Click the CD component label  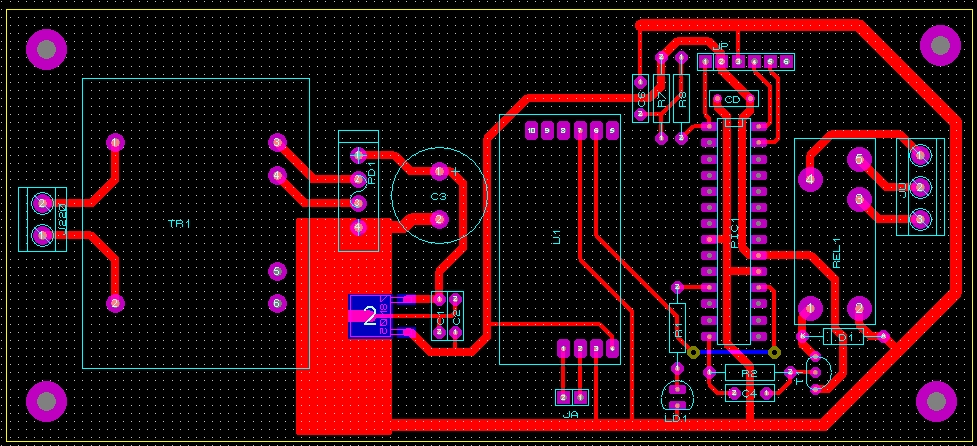[732, 99]
